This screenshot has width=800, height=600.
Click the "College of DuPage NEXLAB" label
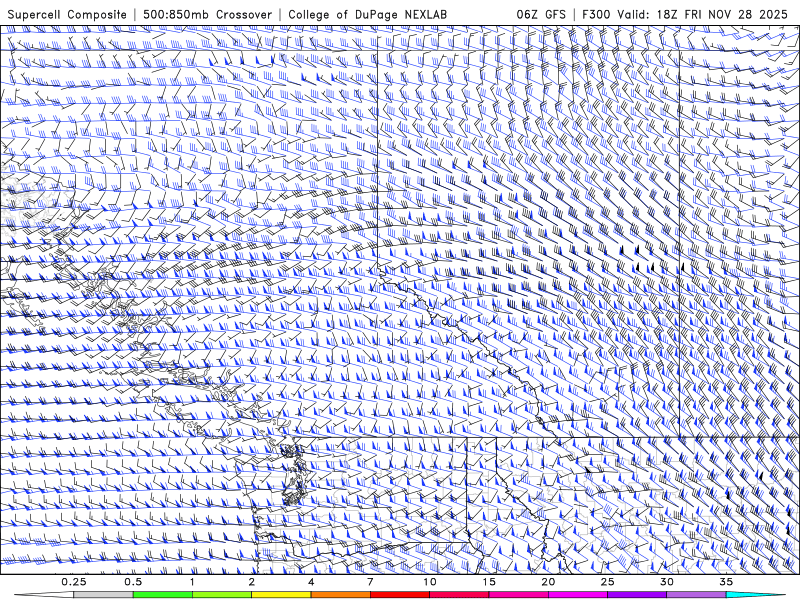[x=367, y=14]
